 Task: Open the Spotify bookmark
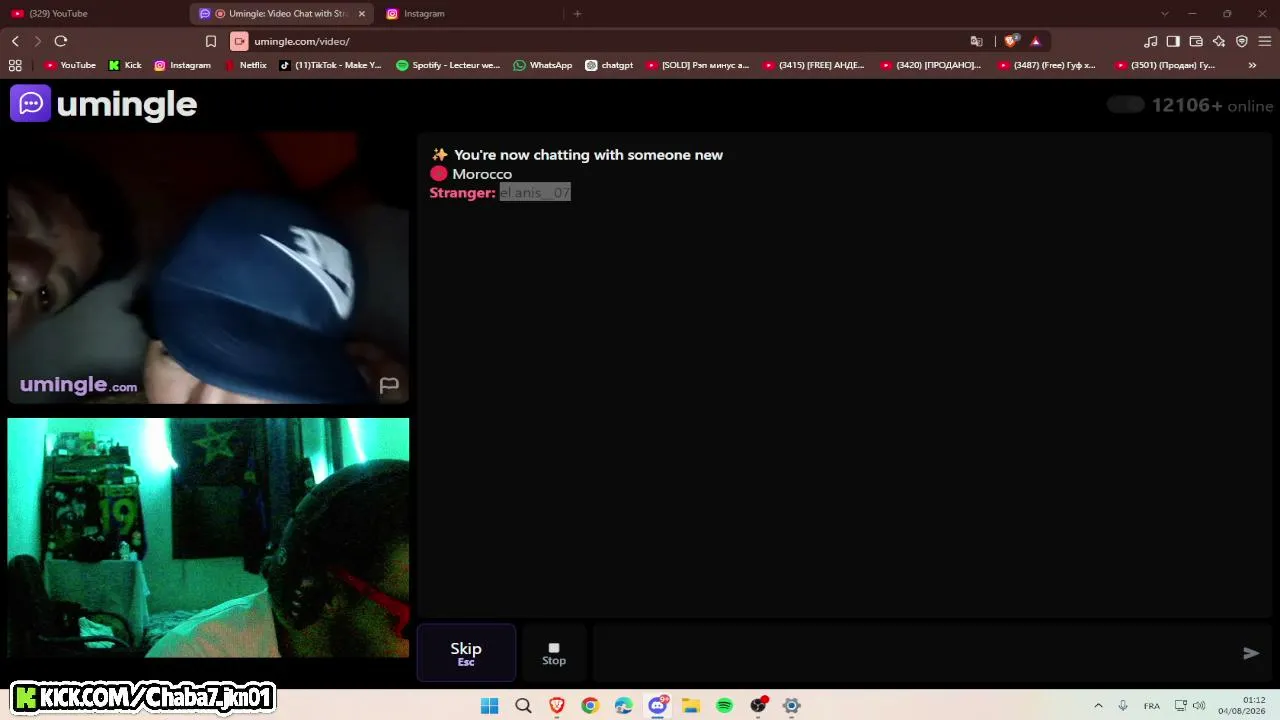click(448, 65)
